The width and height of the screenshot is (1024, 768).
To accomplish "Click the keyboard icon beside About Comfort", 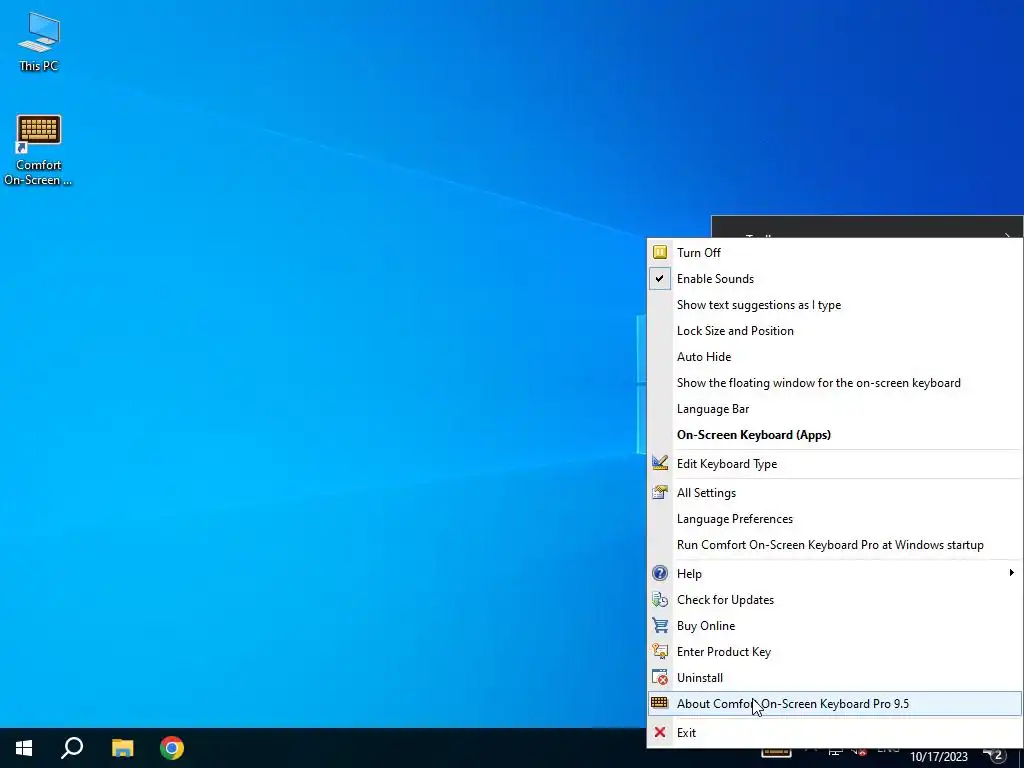I will 660,703.
